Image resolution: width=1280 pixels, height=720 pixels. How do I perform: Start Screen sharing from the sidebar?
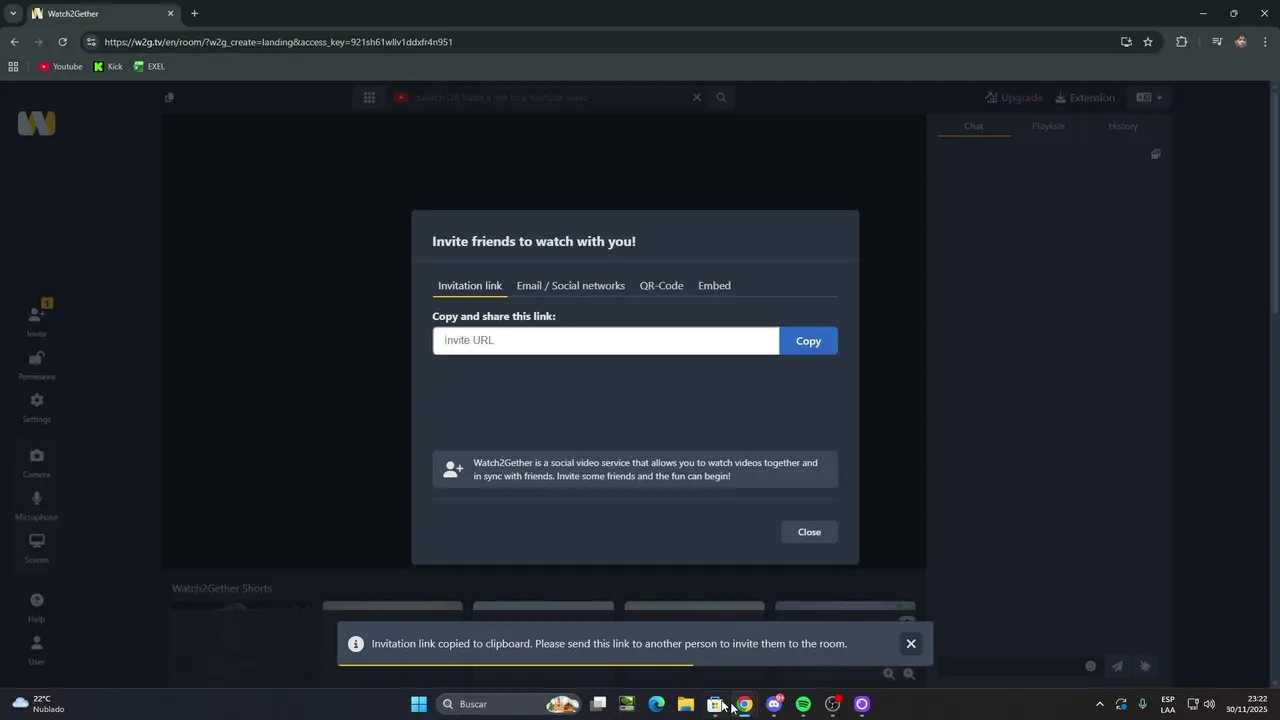pyautogui.click(x=37, y=547)
